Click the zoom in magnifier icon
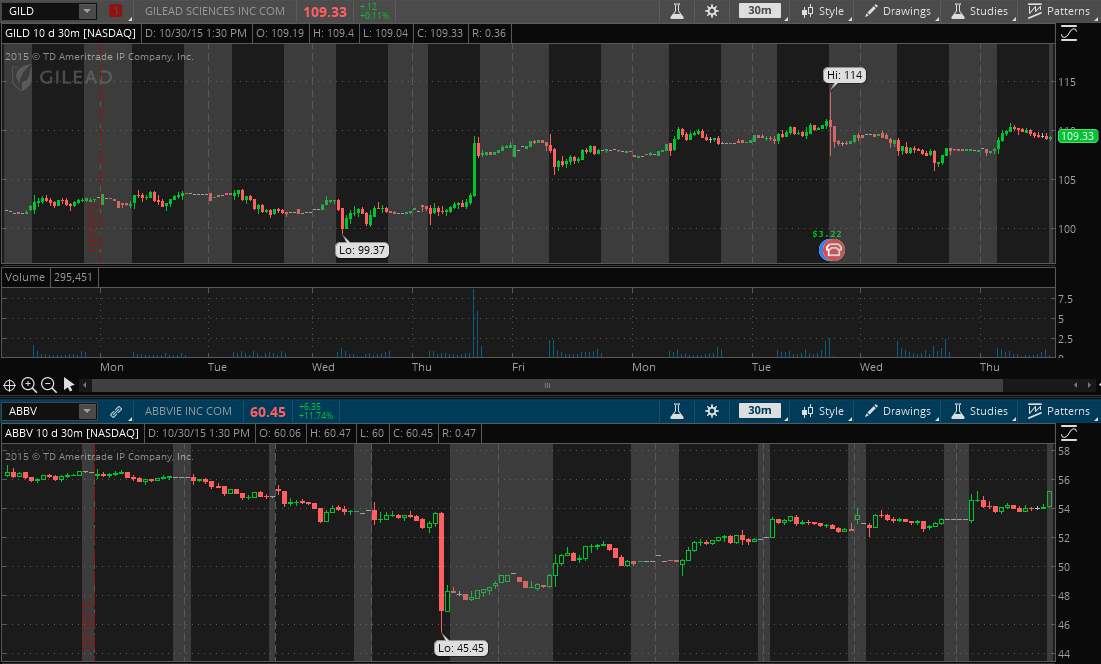The image size is (1101, 664). pos(29,385)
